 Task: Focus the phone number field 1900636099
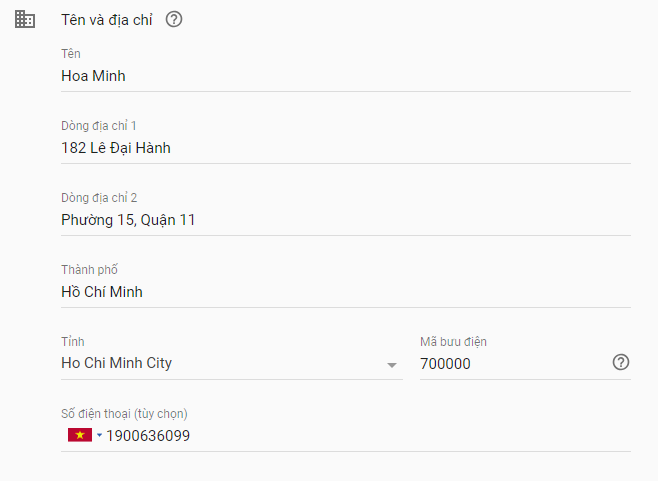tap(360, 436)
